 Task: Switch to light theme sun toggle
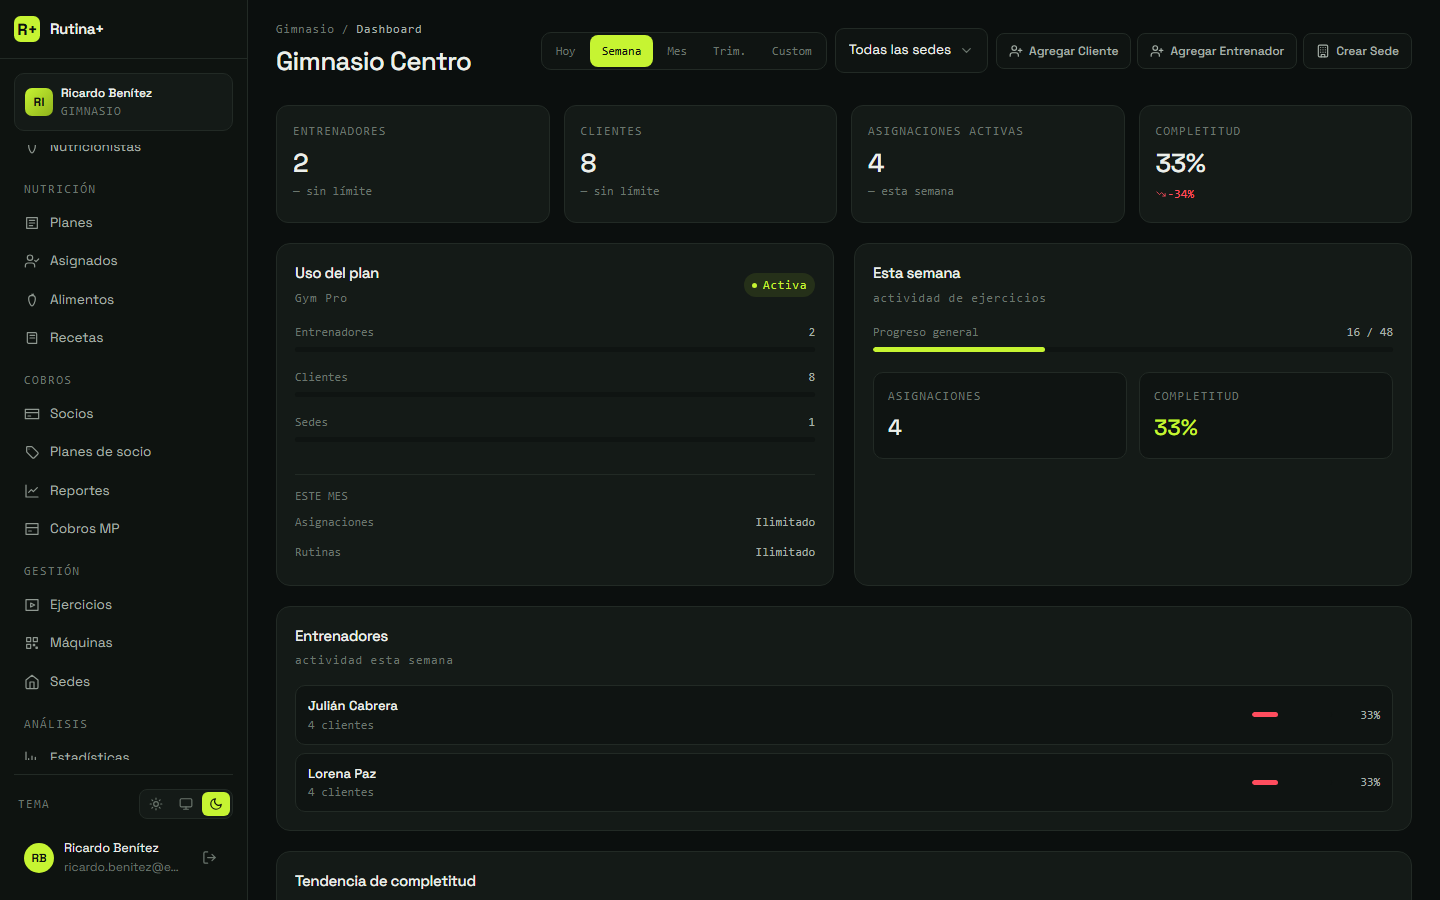[156, 804]
